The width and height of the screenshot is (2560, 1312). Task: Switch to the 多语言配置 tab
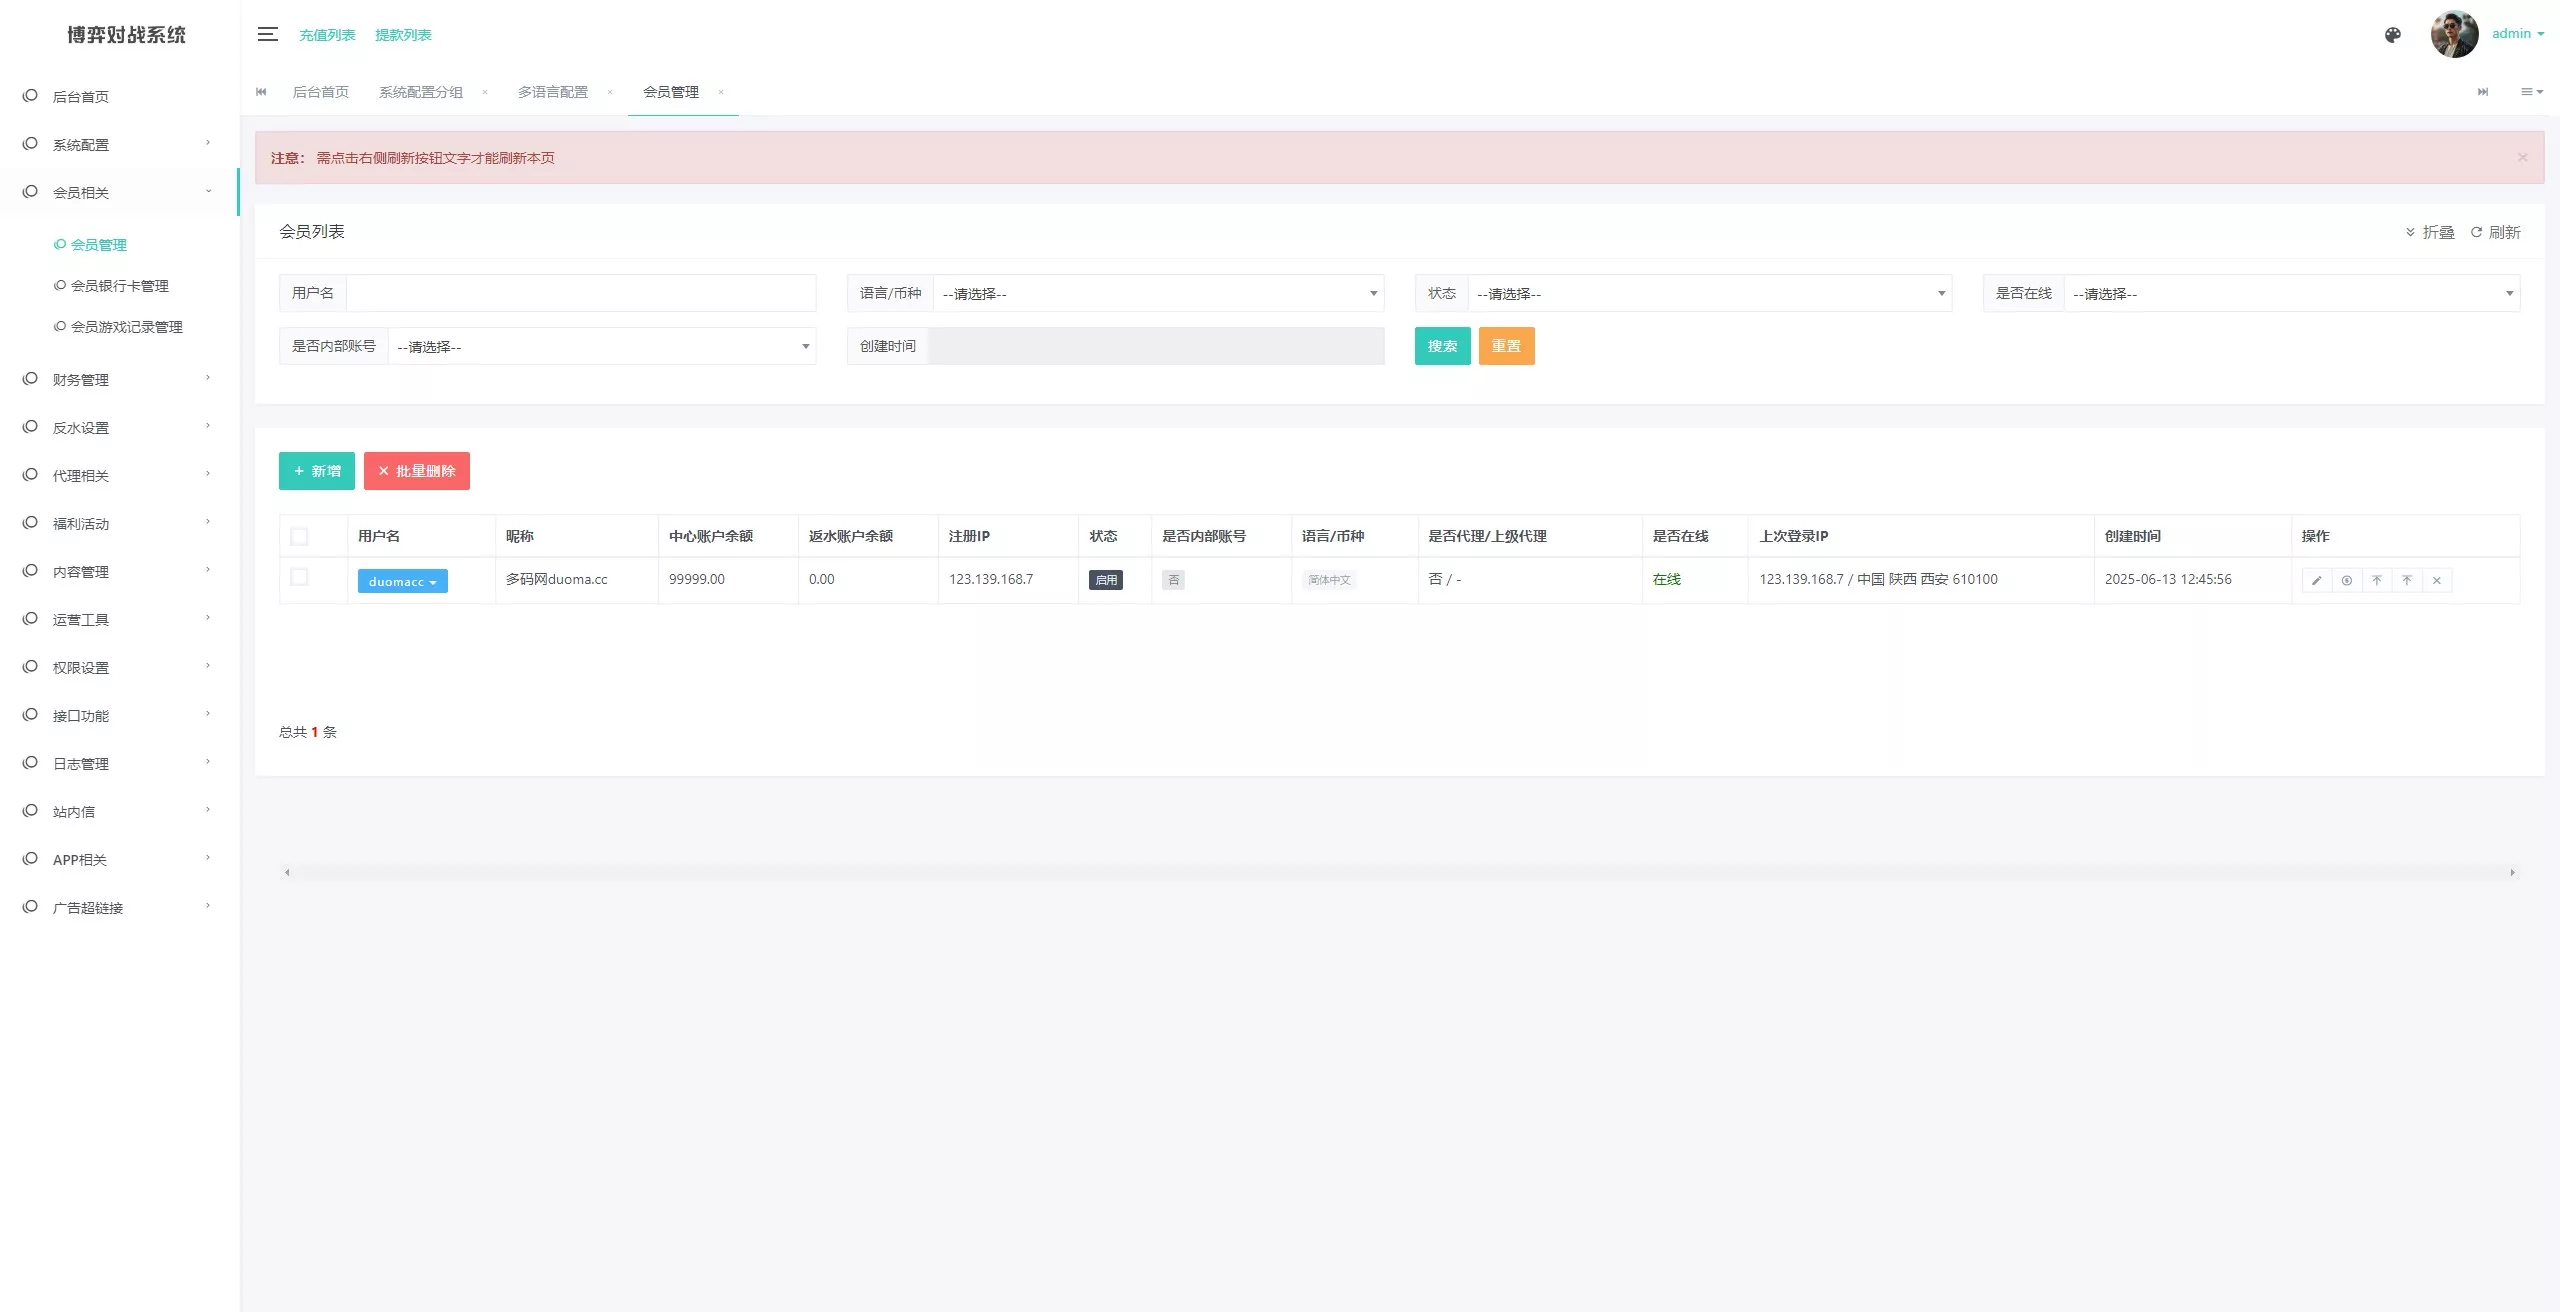tap(552, 92)
